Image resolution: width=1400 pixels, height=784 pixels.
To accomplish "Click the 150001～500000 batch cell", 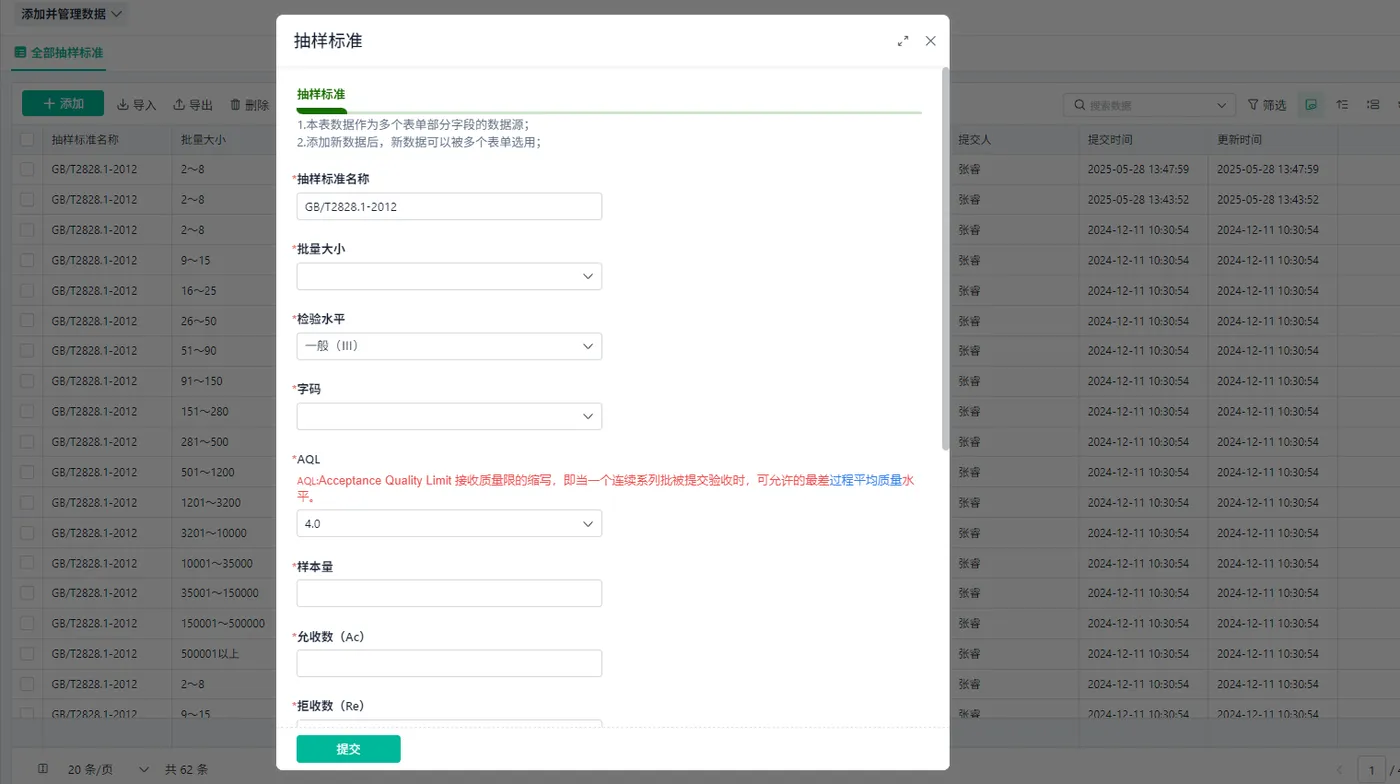I will 223,623.
